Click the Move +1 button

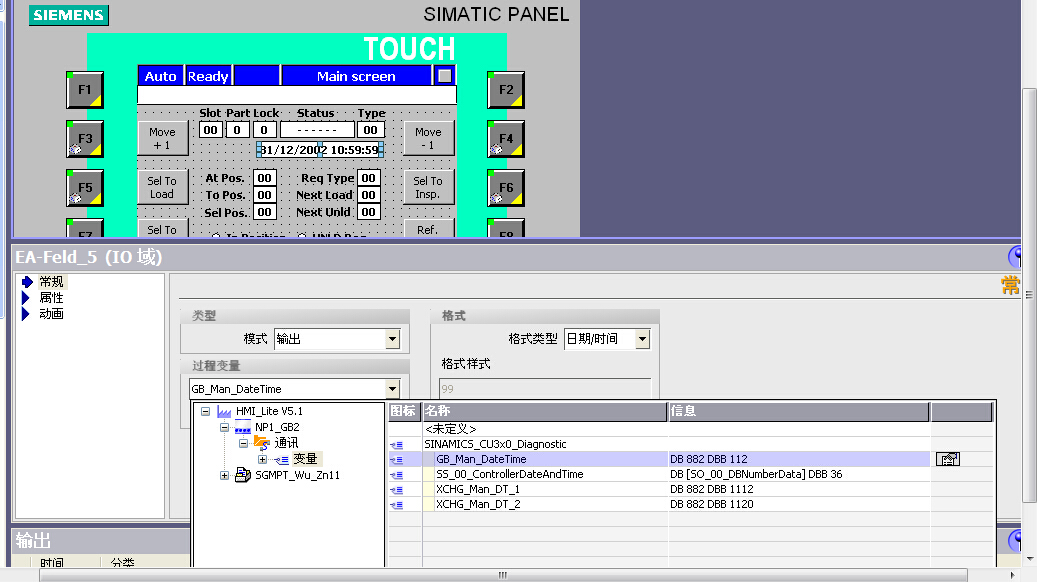coord(162,138)
